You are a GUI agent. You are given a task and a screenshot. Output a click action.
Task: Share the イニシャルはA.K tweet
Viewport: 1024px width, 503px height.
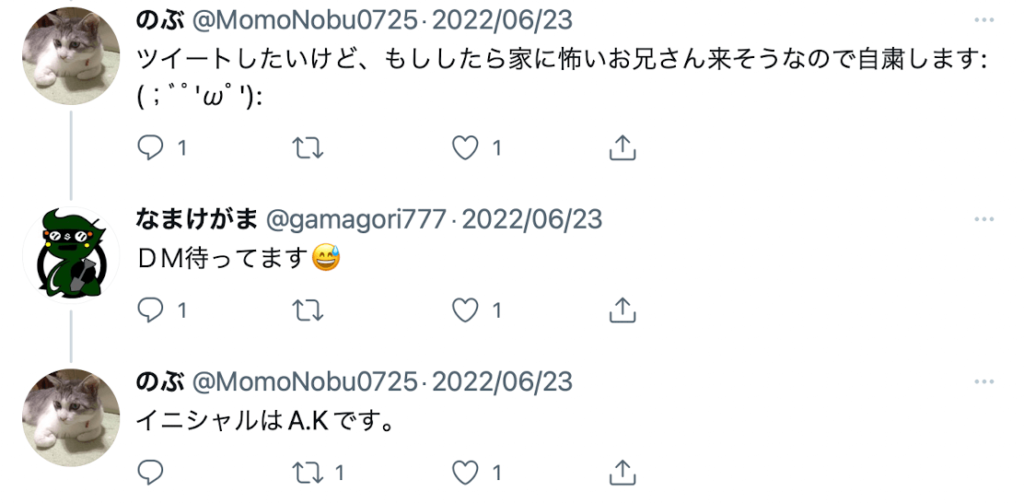(x=622, y=472)
